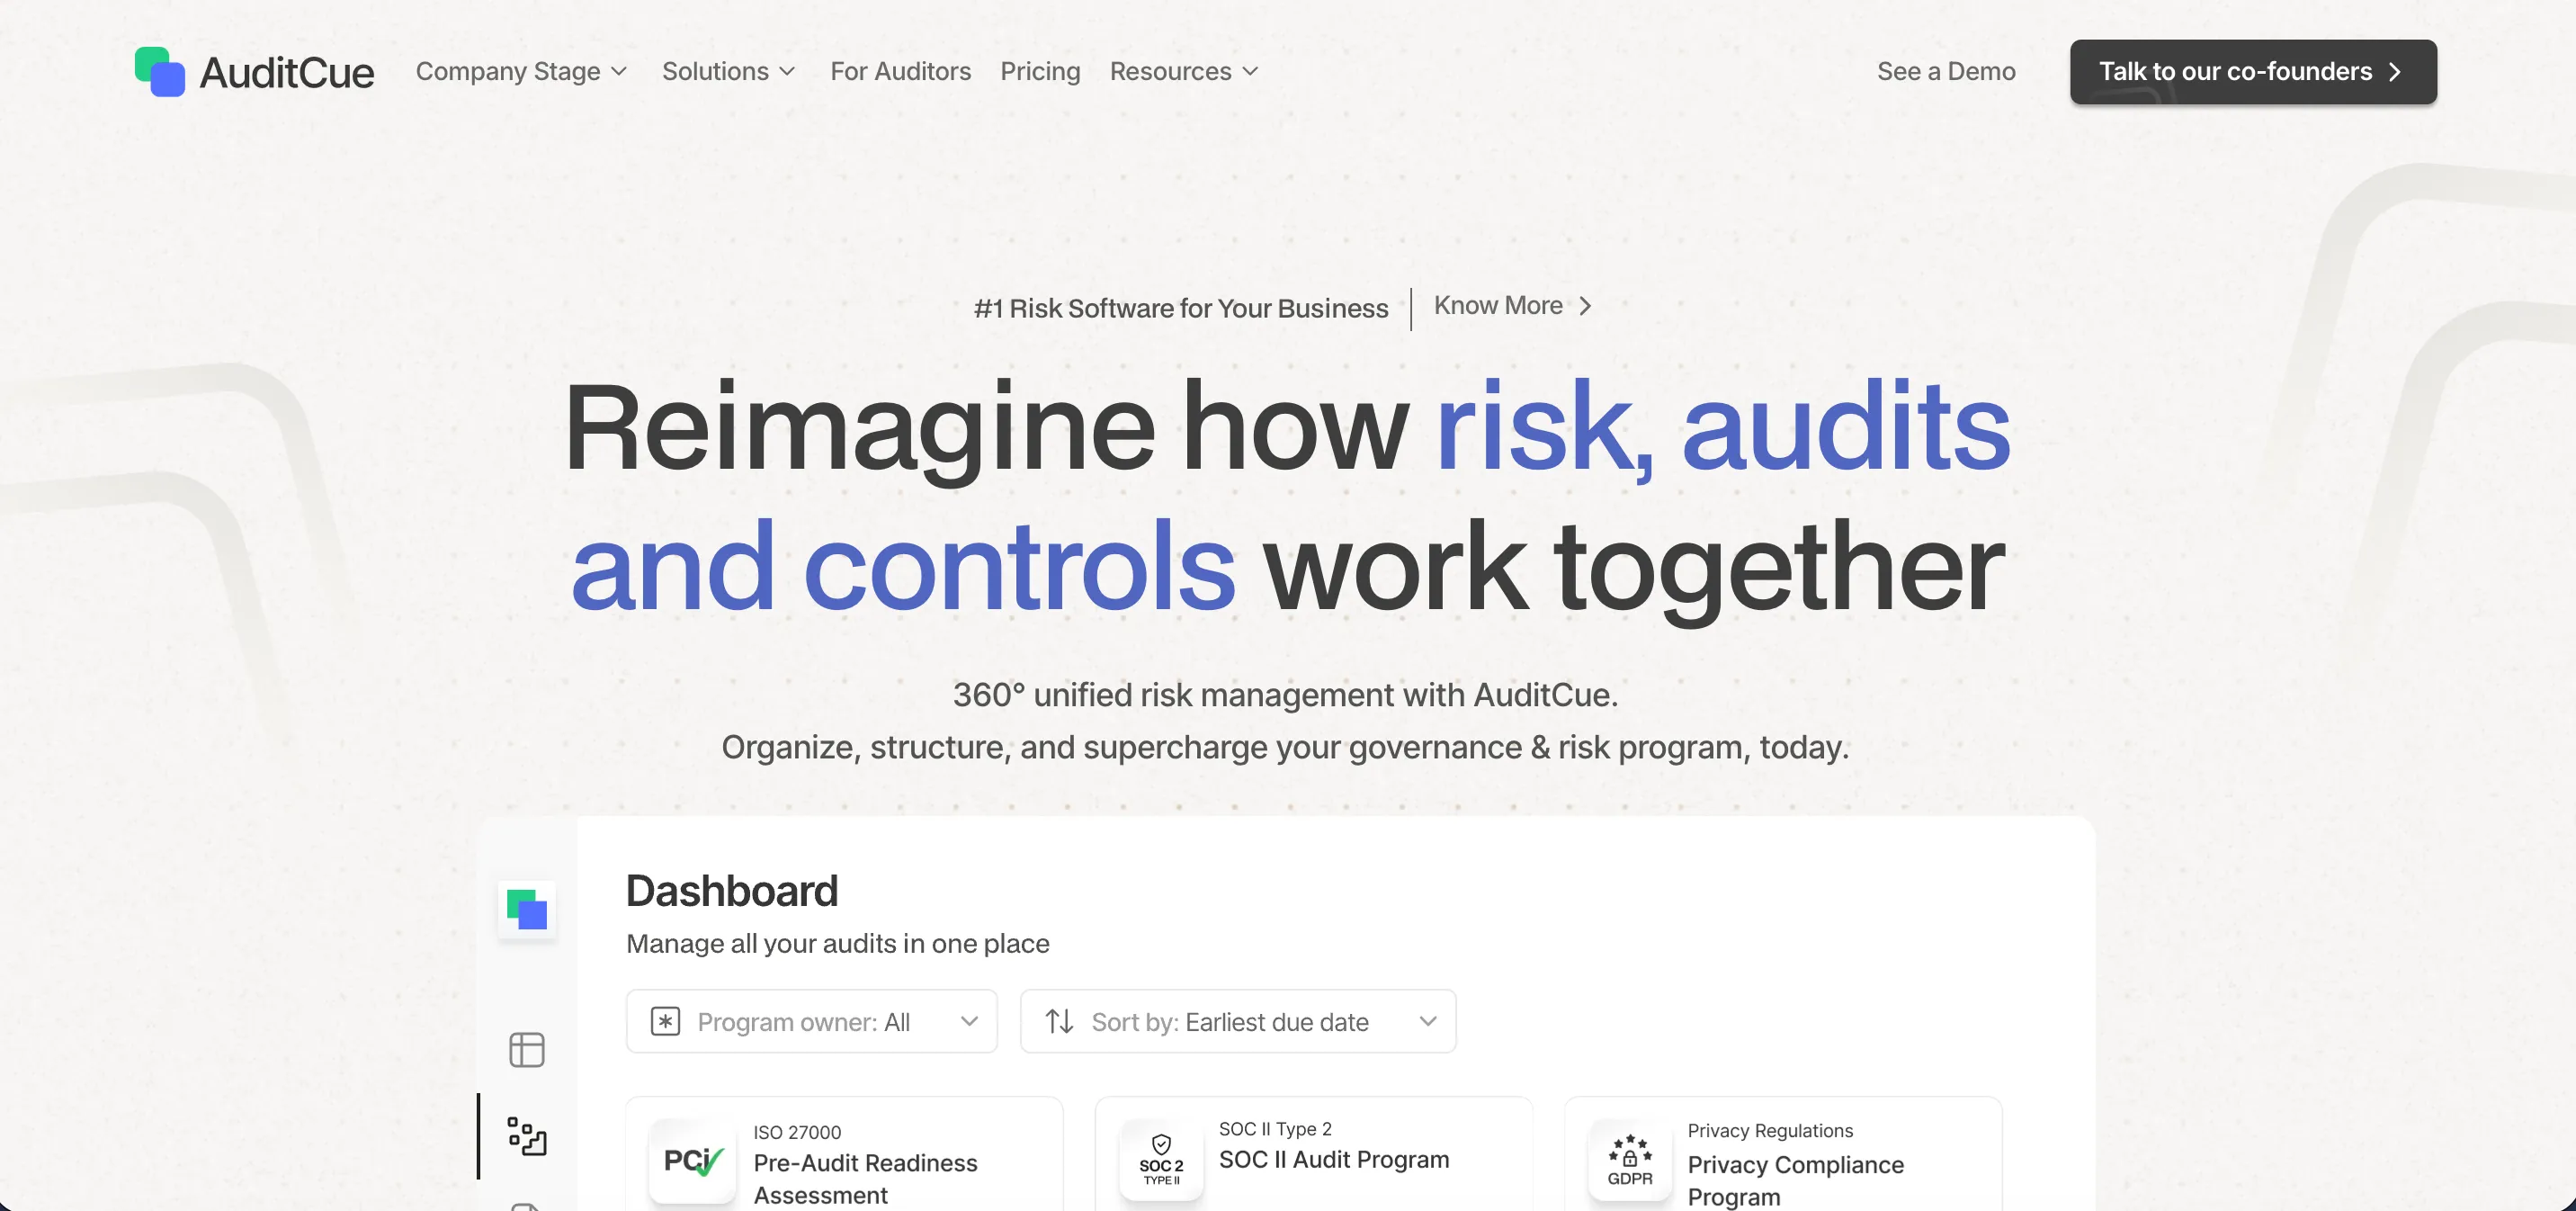
Task: Click the SOC 2 Type II badge
Action: (1161, 1160)
